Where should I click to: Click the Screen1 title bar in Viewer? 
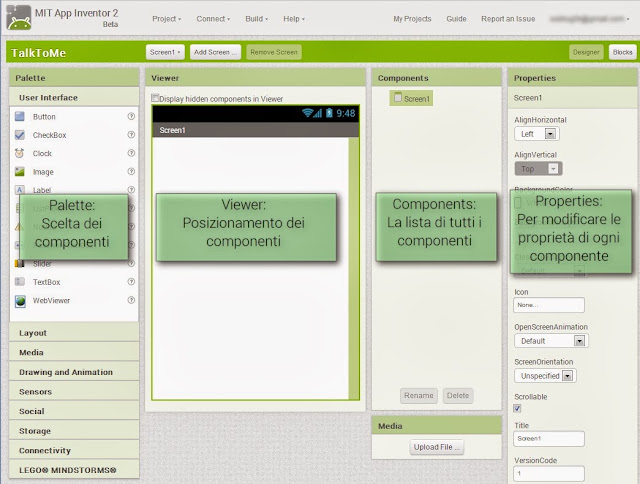point(256,130)
